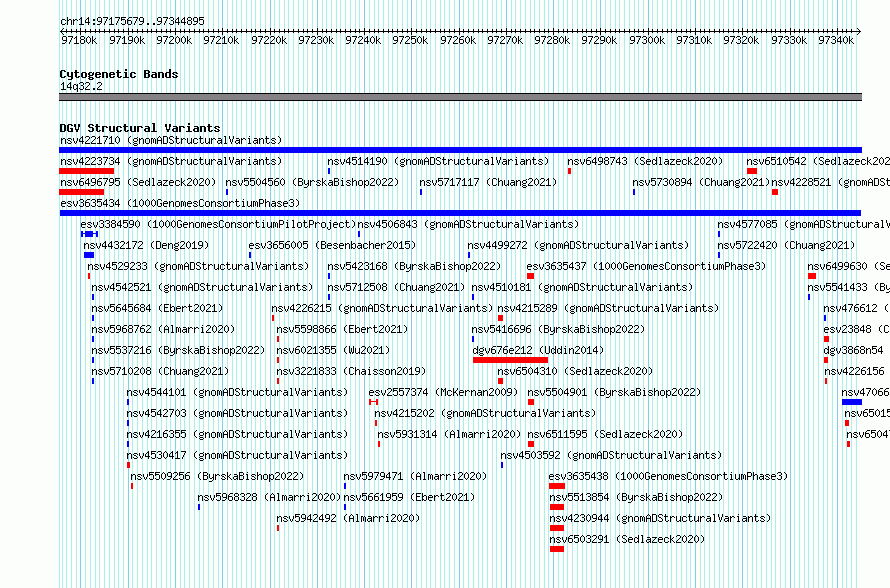Open variant nsv4544101 label

(x=237, y=392)
